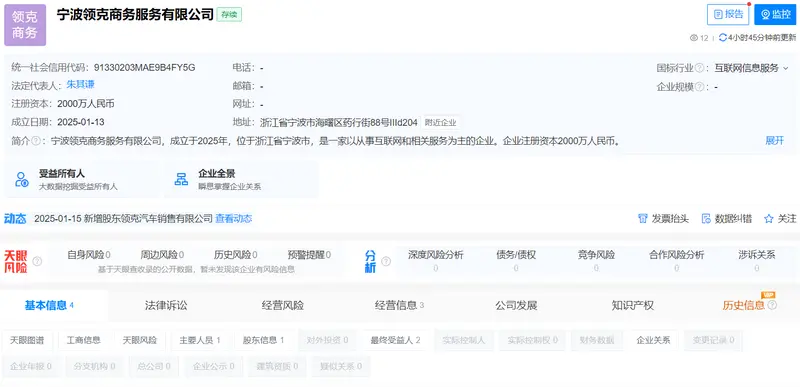Click the 天眼风险 help icon
This screenshot has width=800, height=387.
[37, 261]
